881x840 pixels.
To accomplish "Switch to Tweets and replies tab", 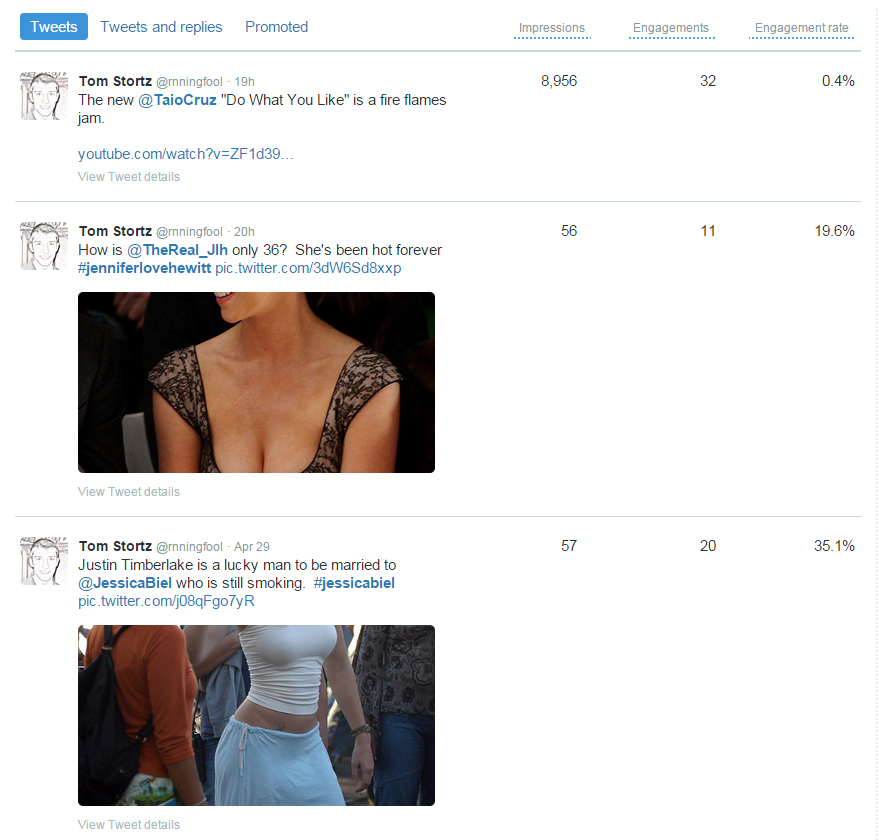I will point(161,27).
